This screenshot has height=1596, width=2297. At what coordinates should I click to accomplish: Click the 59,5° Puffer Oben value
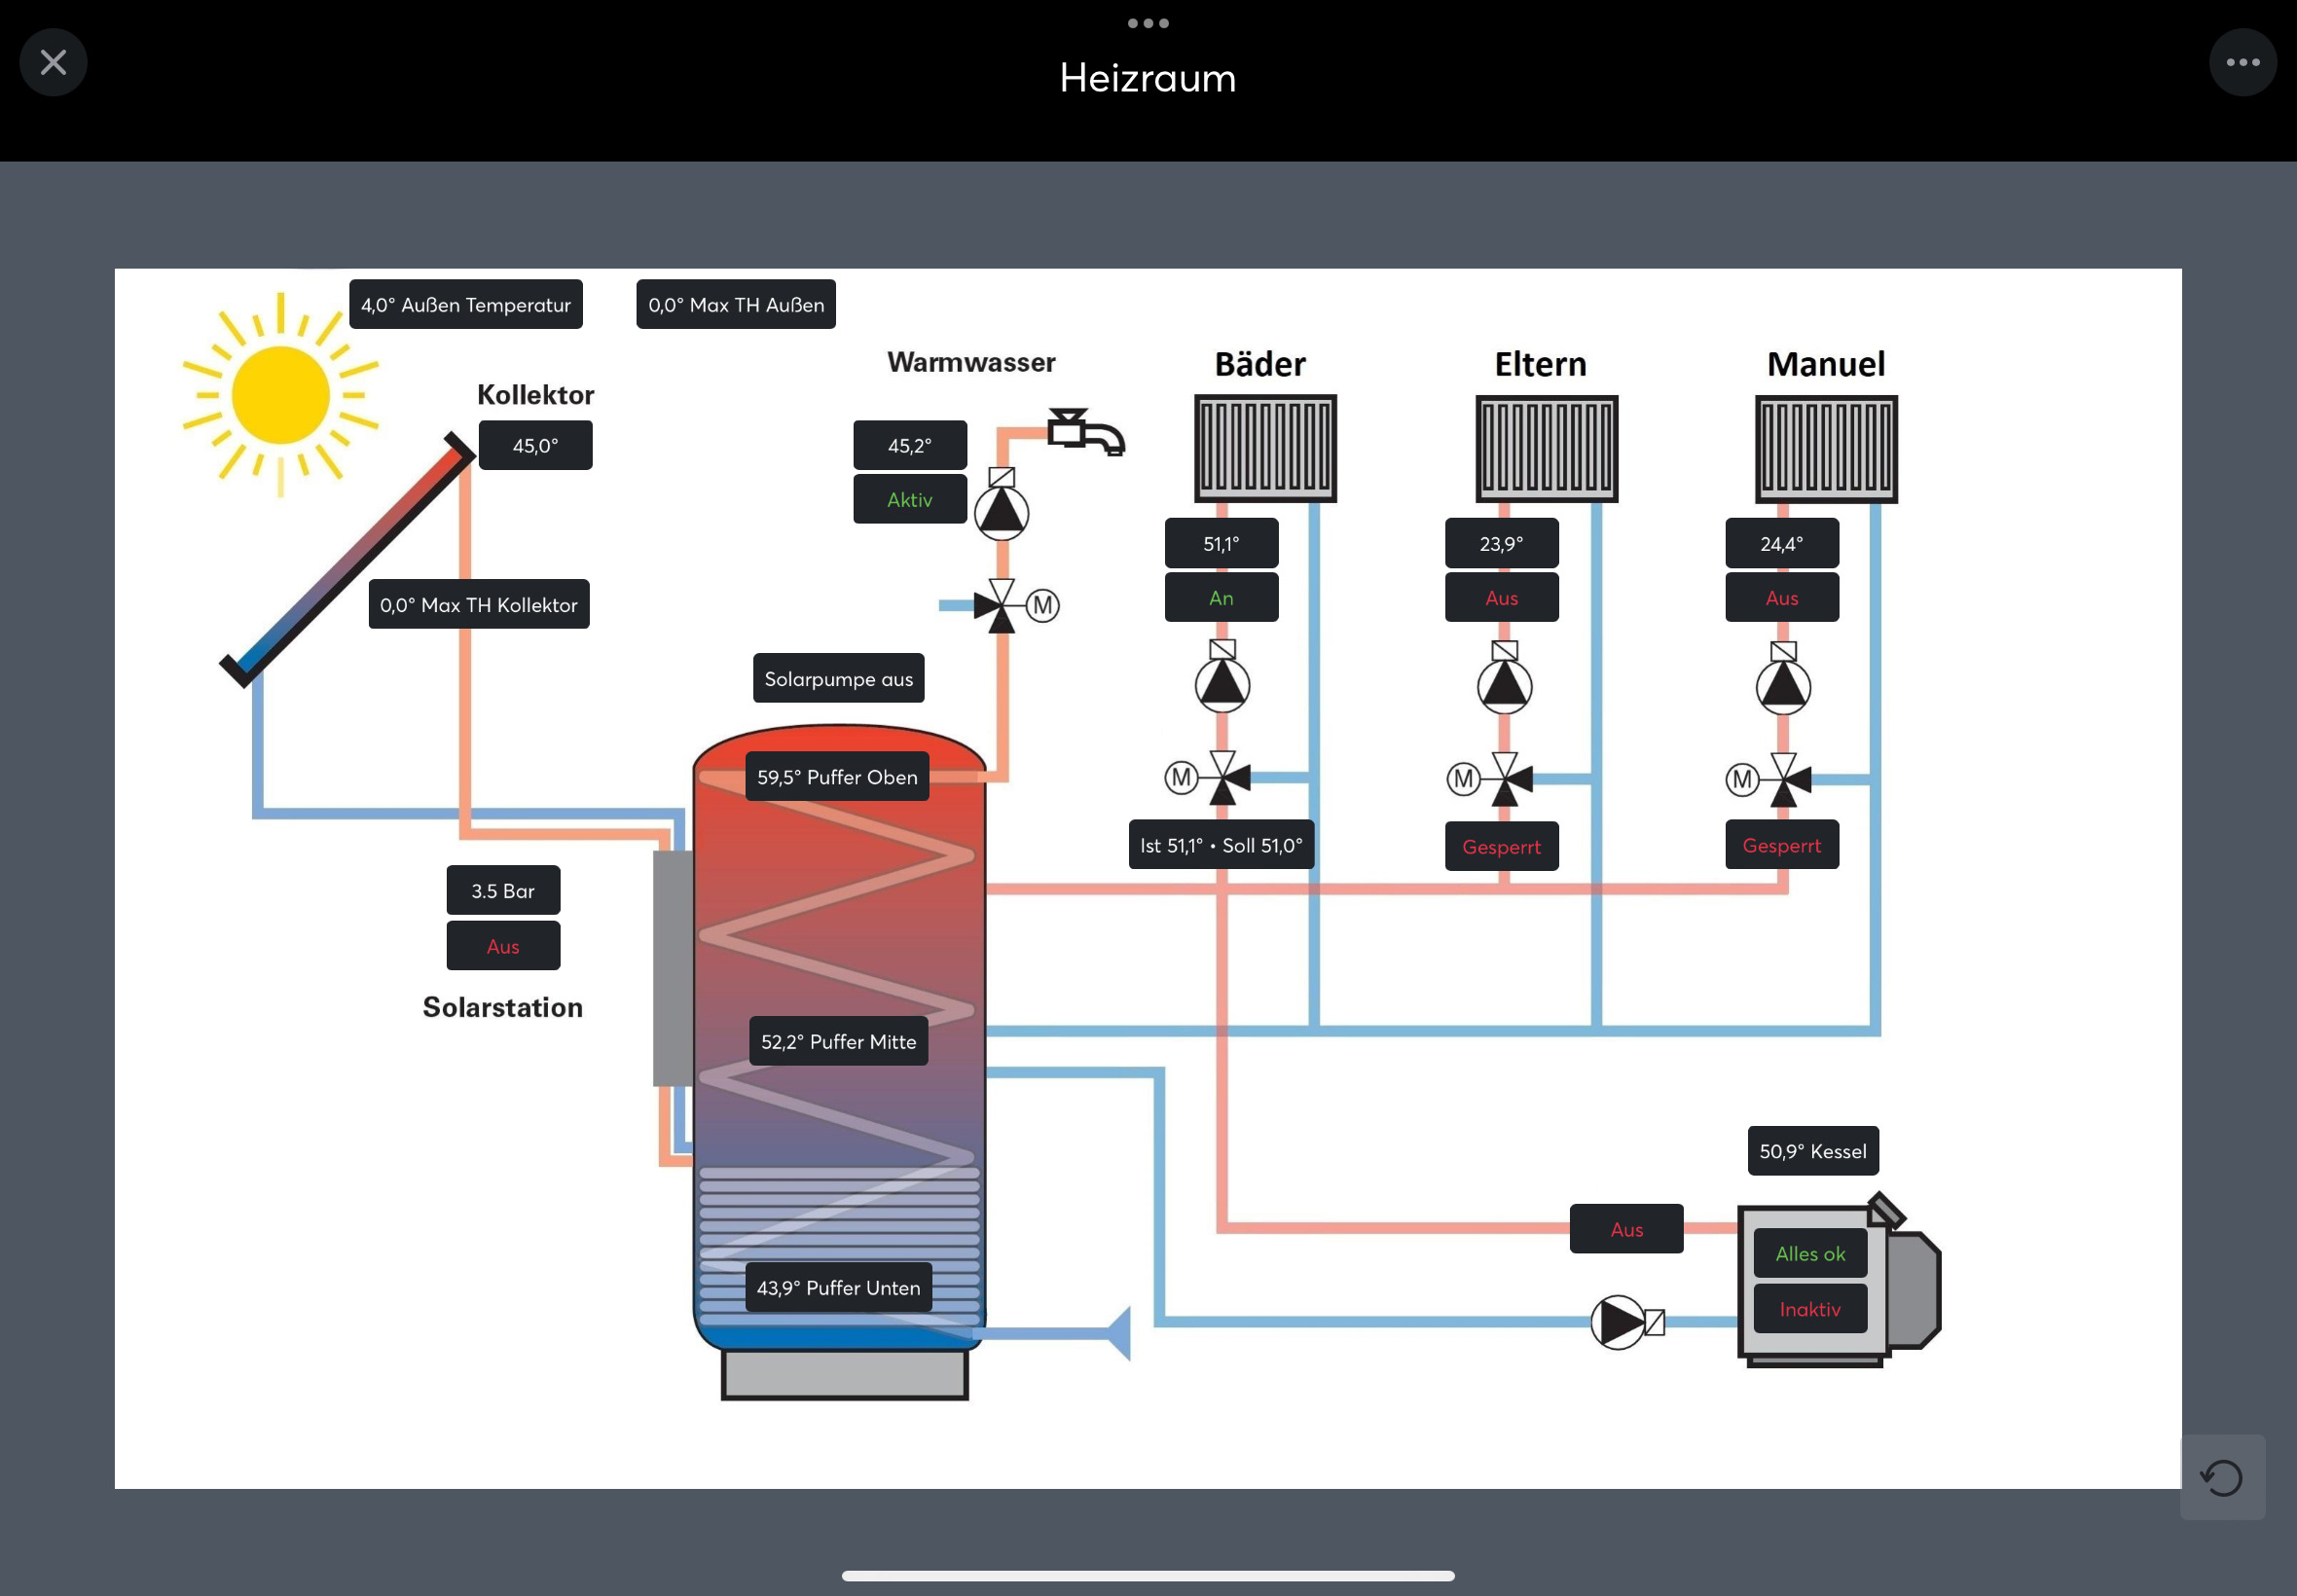point(837,777)
